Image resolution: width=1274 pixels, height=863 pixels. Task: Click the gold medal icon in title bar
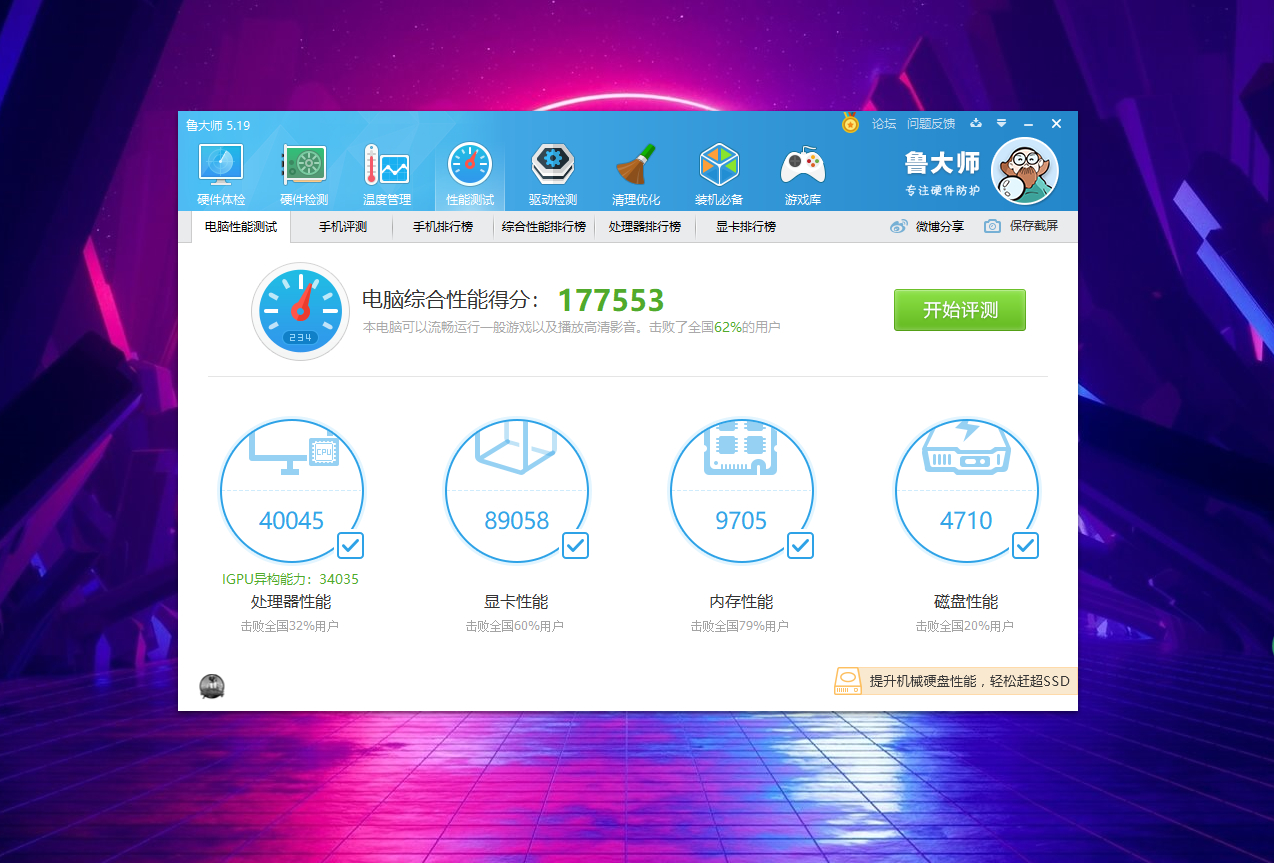click(x=850, y=123)
